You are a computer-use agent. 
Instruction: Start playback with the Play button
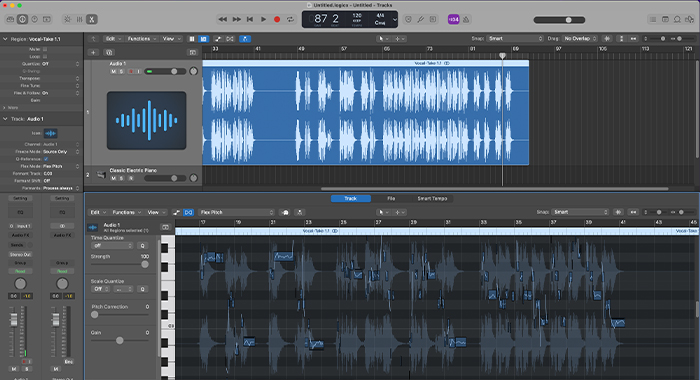coord(263,19)
